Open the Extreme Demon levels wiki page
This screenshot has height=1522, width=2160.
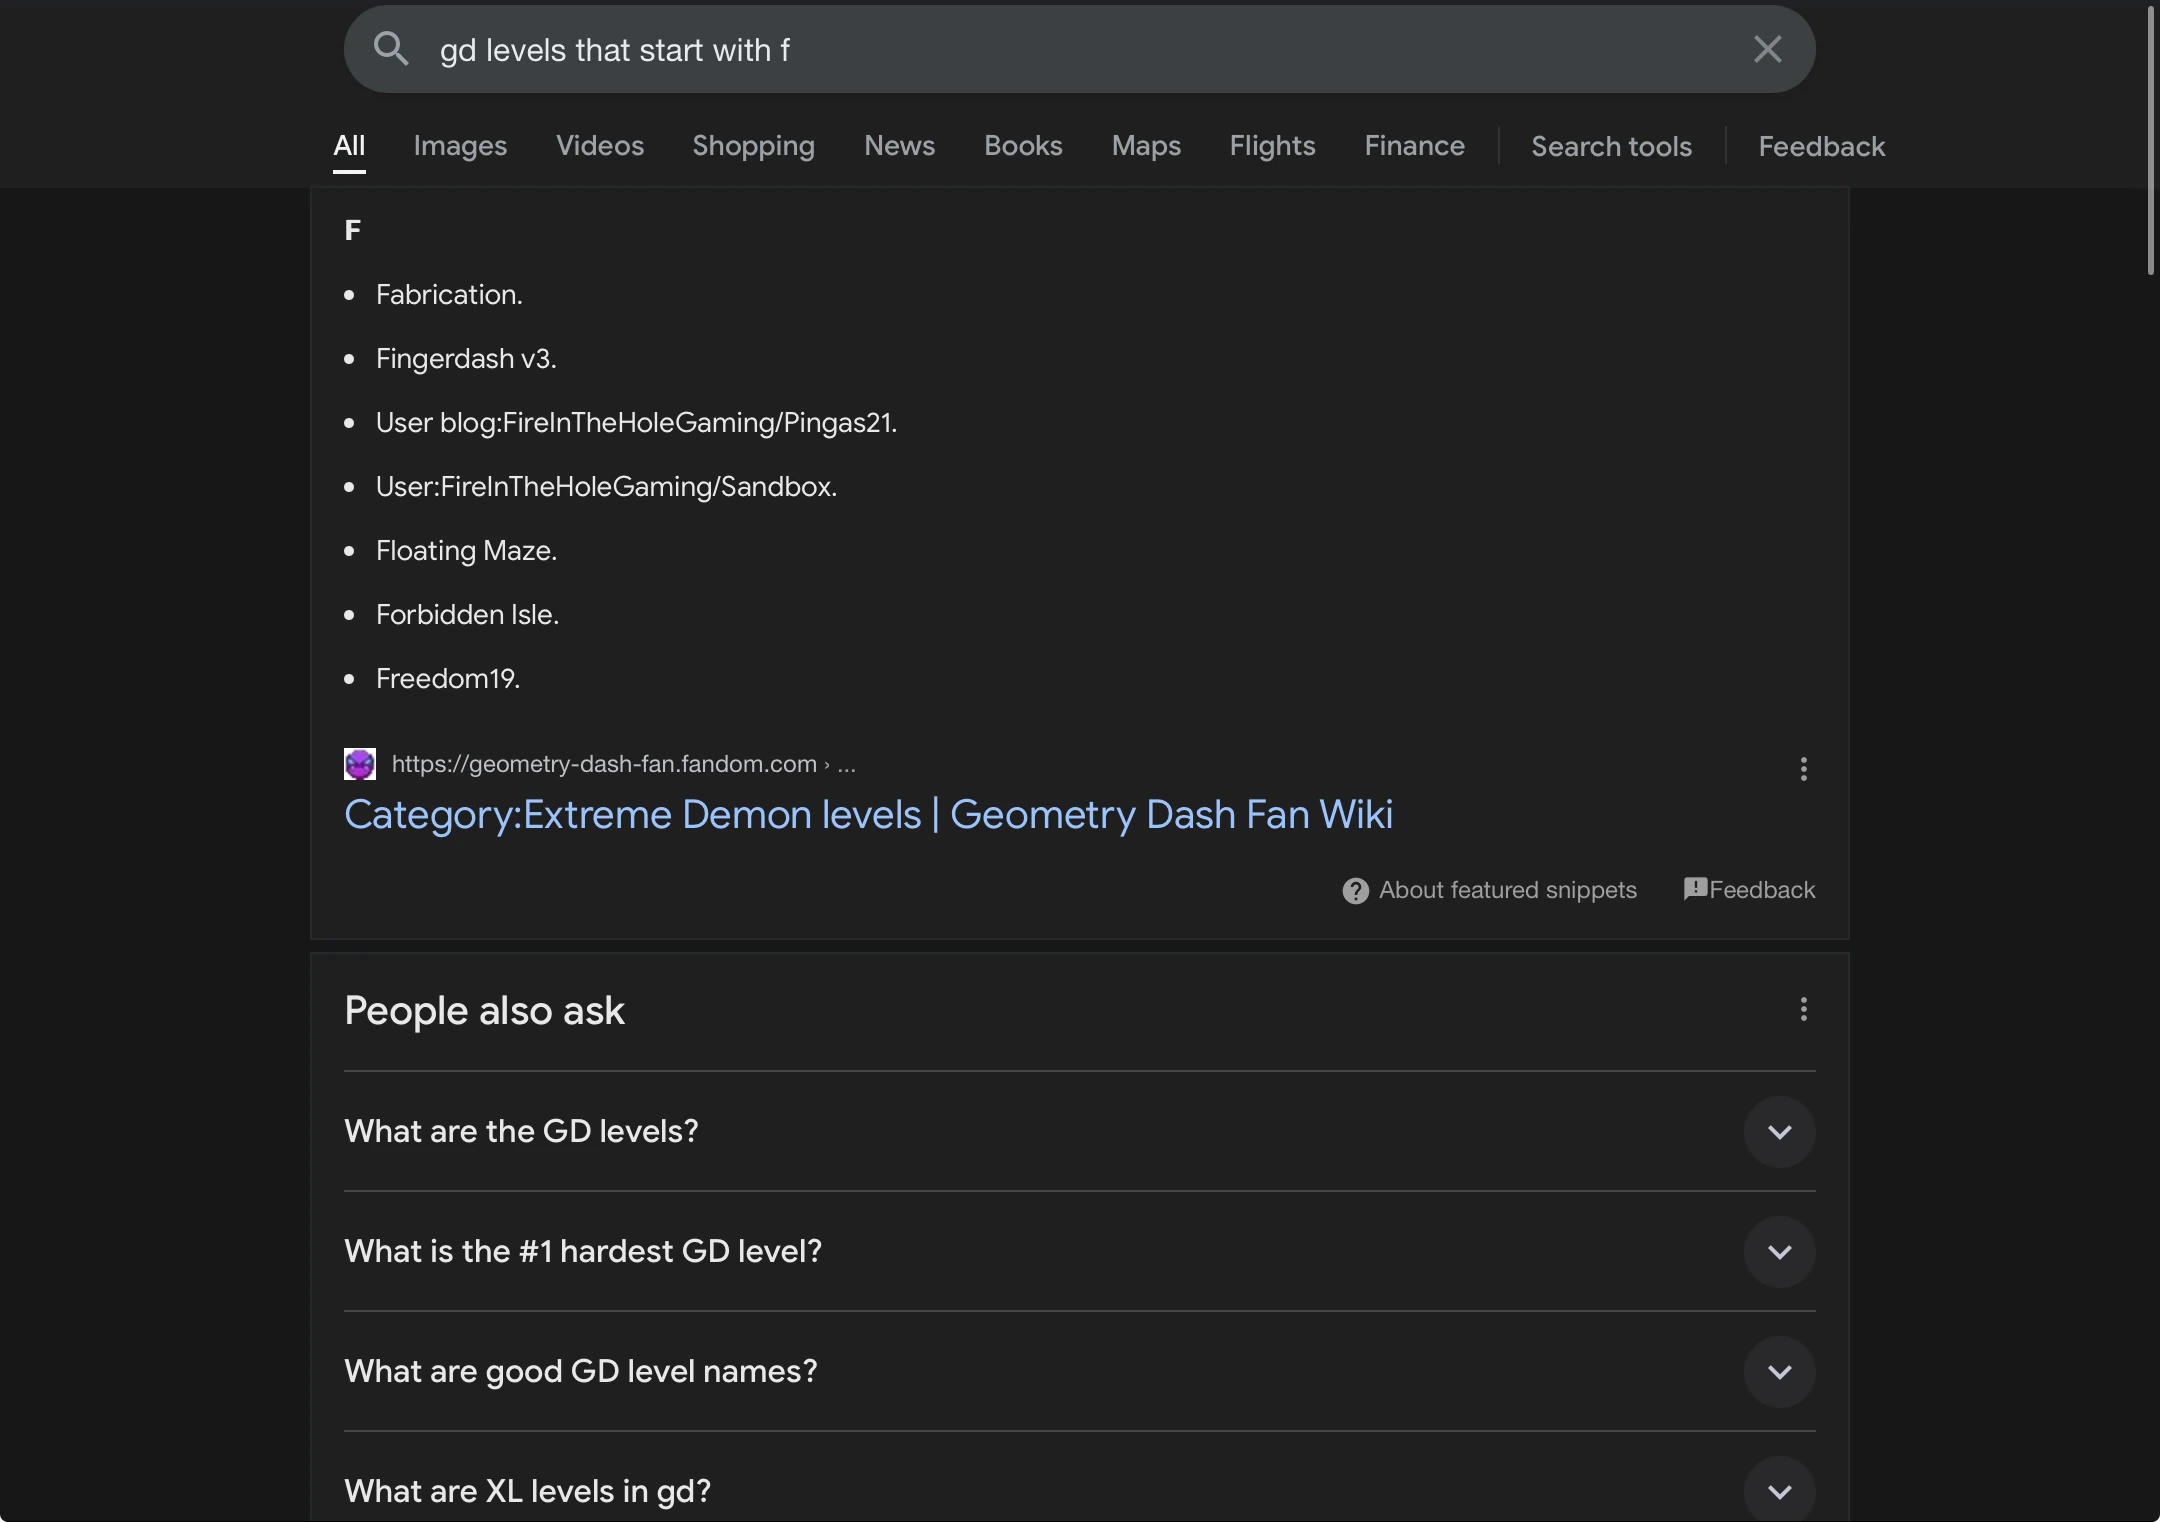click(869, 815)
